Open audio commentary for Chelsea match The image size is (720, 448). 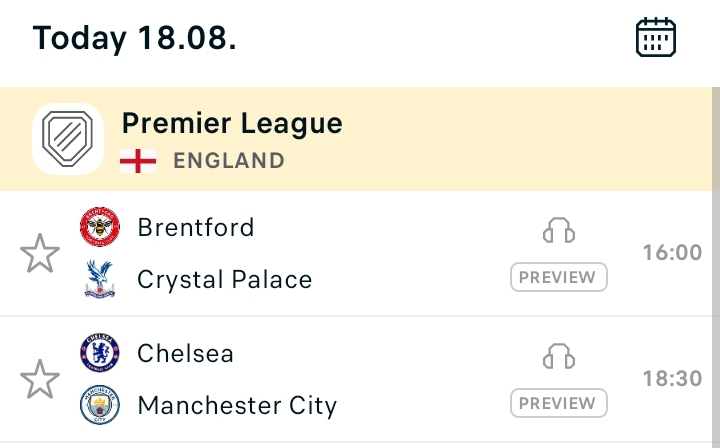coord(559,357)
